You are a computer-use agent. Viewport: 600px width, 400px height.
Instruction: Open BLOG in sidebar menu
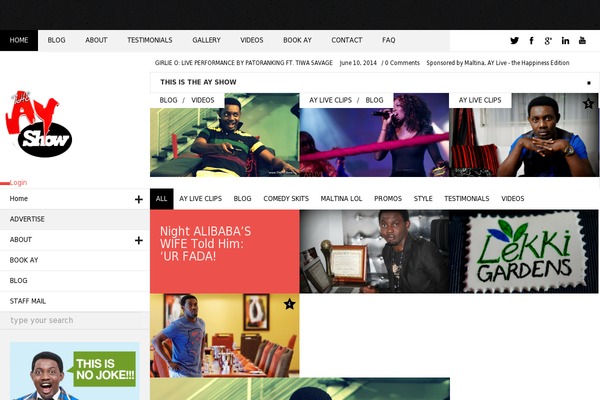point(75,281)
